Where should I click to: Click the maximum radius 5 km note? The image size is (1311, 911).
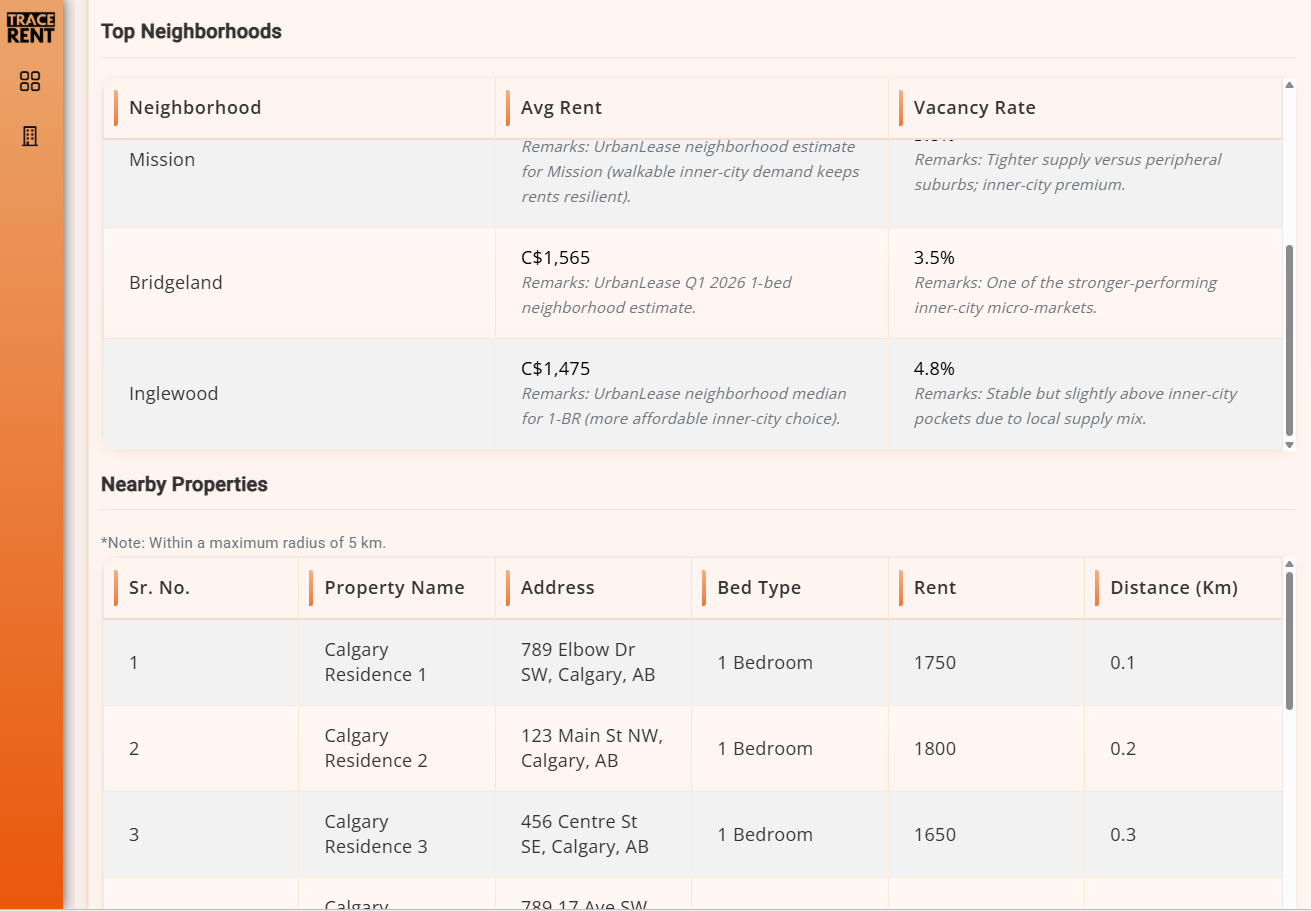coord(243,543)
